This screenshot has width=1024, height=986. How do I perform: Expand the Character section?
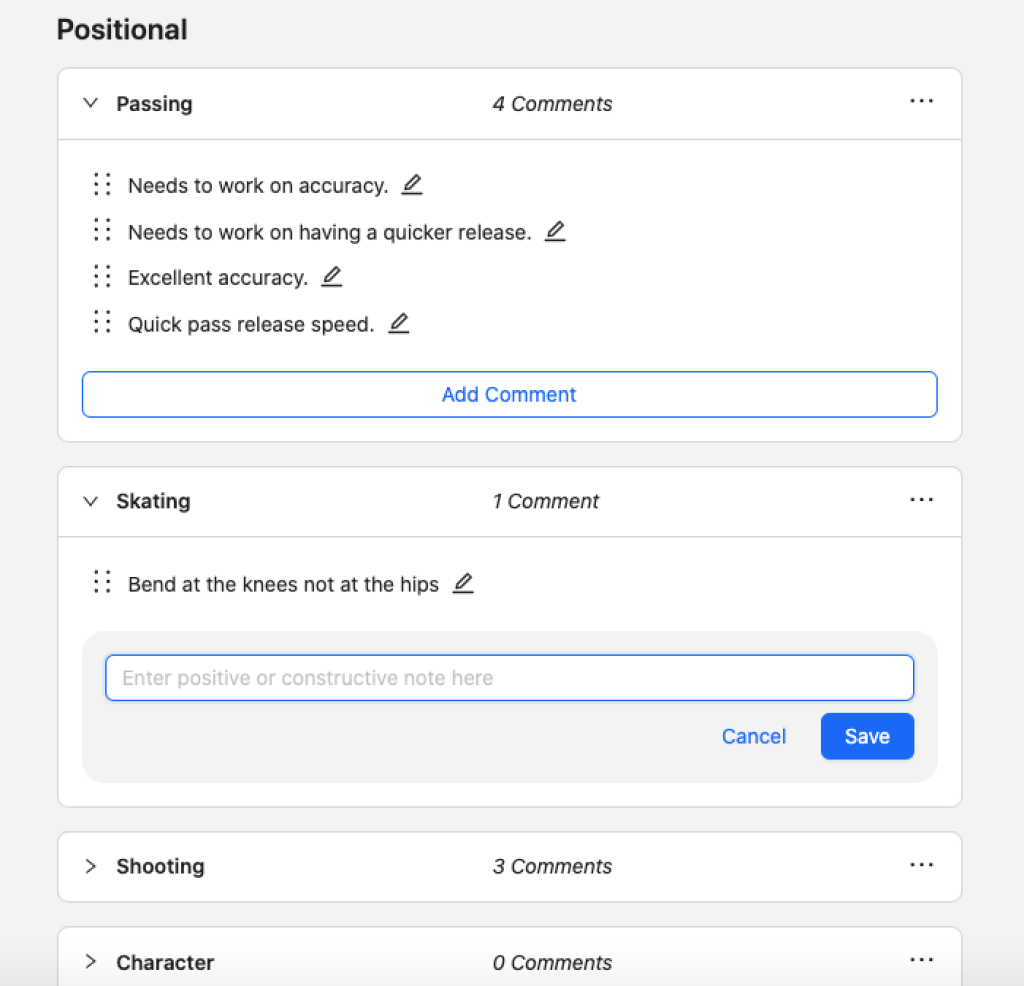tap(91, 962)
